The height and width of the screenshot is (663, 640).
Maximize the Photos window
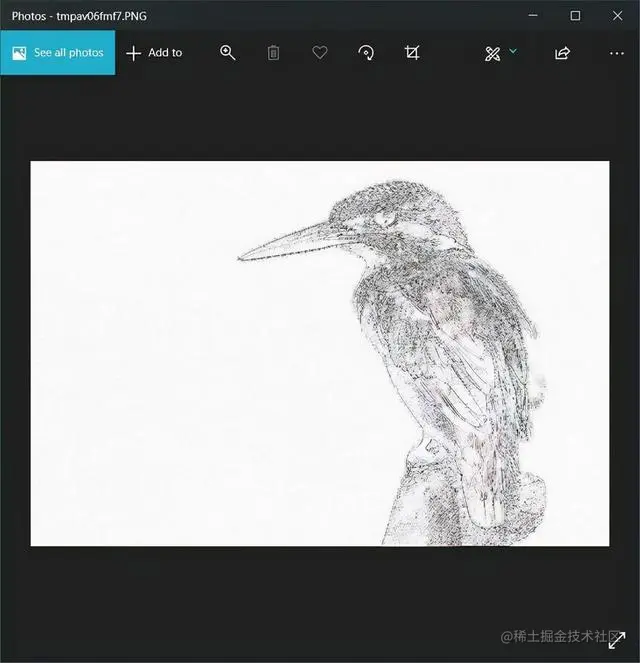tap(575, 16)
